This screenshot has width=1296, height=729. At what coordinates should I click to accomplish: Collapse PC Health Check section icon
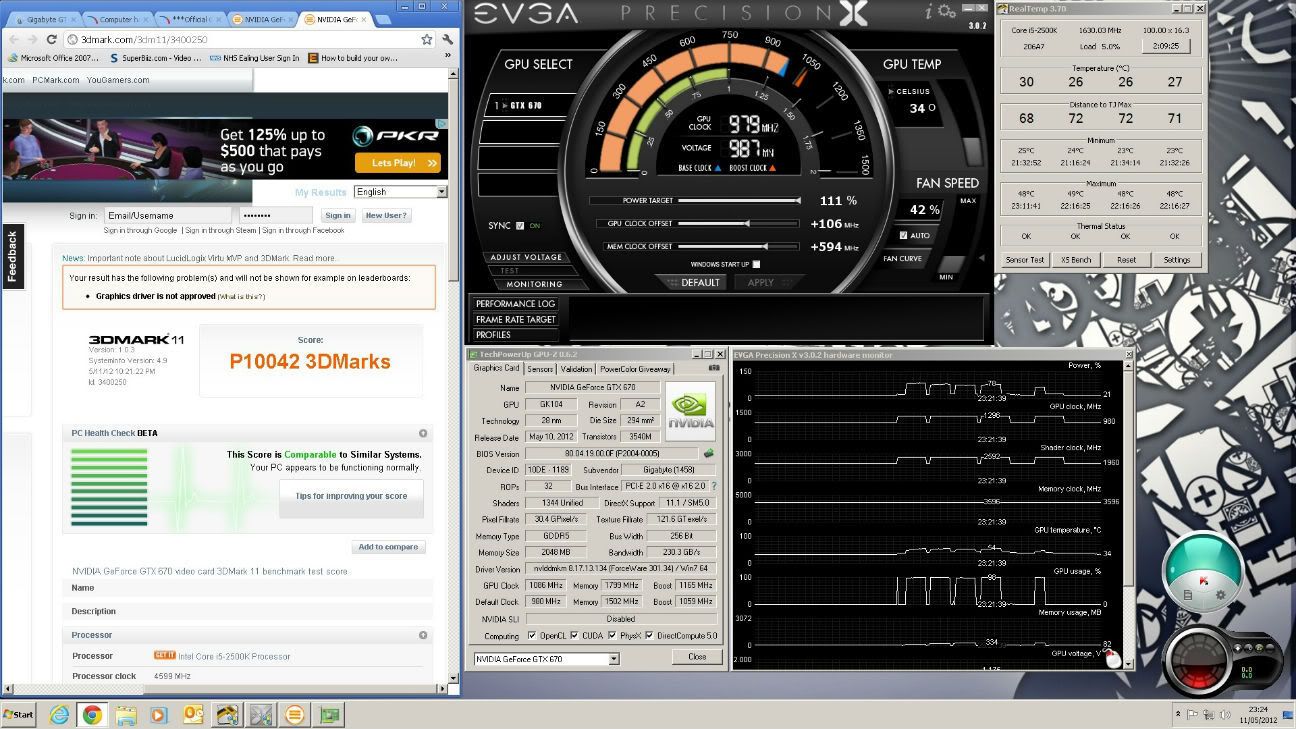423,433
